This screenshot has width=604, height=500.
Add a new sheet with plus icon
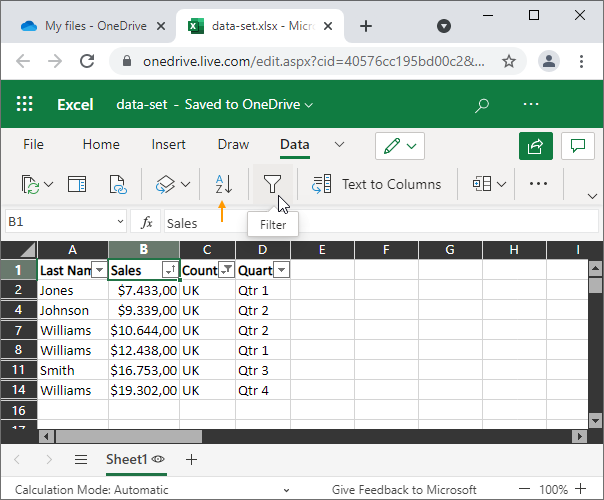192,459
